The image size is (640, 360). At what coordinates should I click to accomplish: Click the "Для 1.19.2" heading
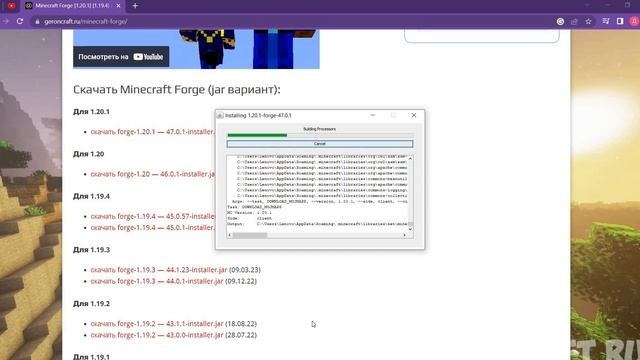(91, 304)
